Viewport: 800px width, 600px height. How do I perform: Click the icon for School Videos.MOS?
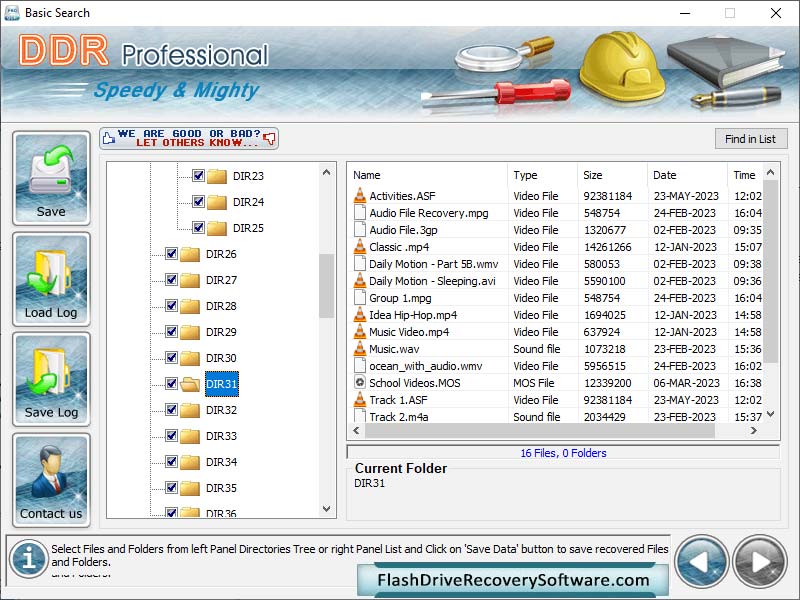coord(360,382)
